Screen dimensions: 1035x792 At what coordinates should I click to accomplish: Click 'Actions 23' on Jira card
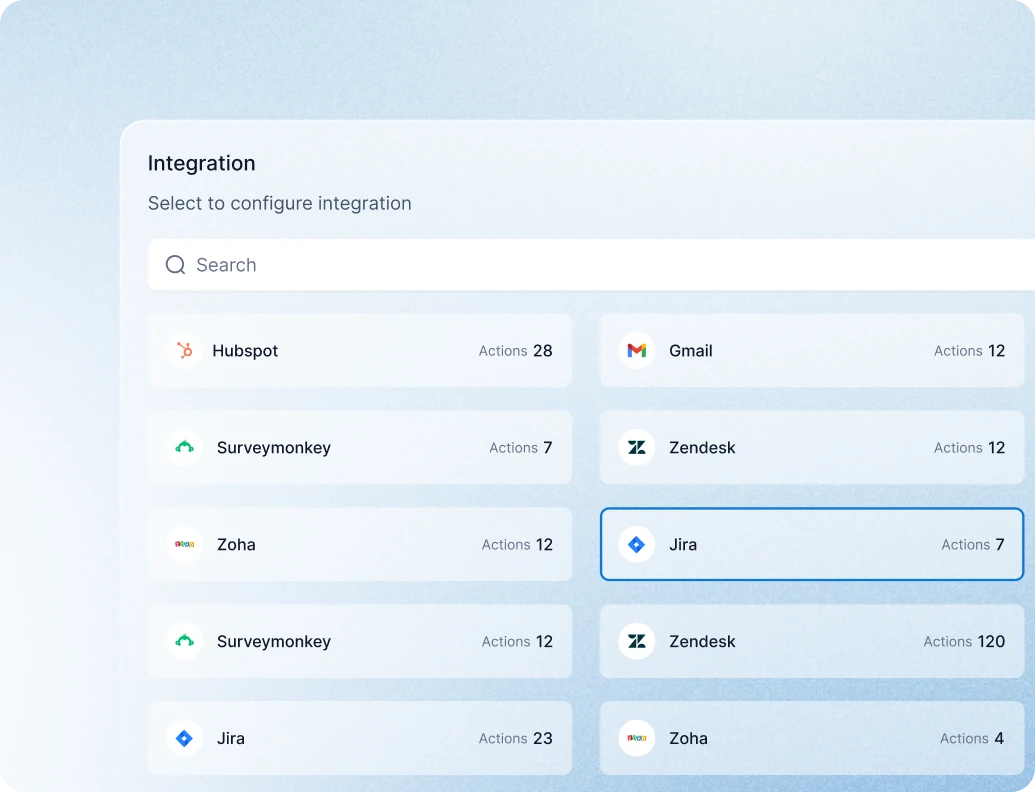pyautogui.click(x=516, y=738)
